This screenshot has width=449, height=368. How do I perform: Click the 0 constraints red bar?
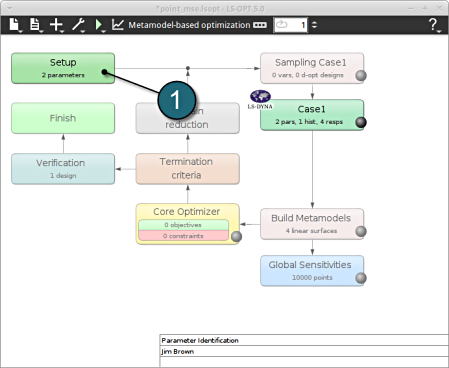pos(183,236)
